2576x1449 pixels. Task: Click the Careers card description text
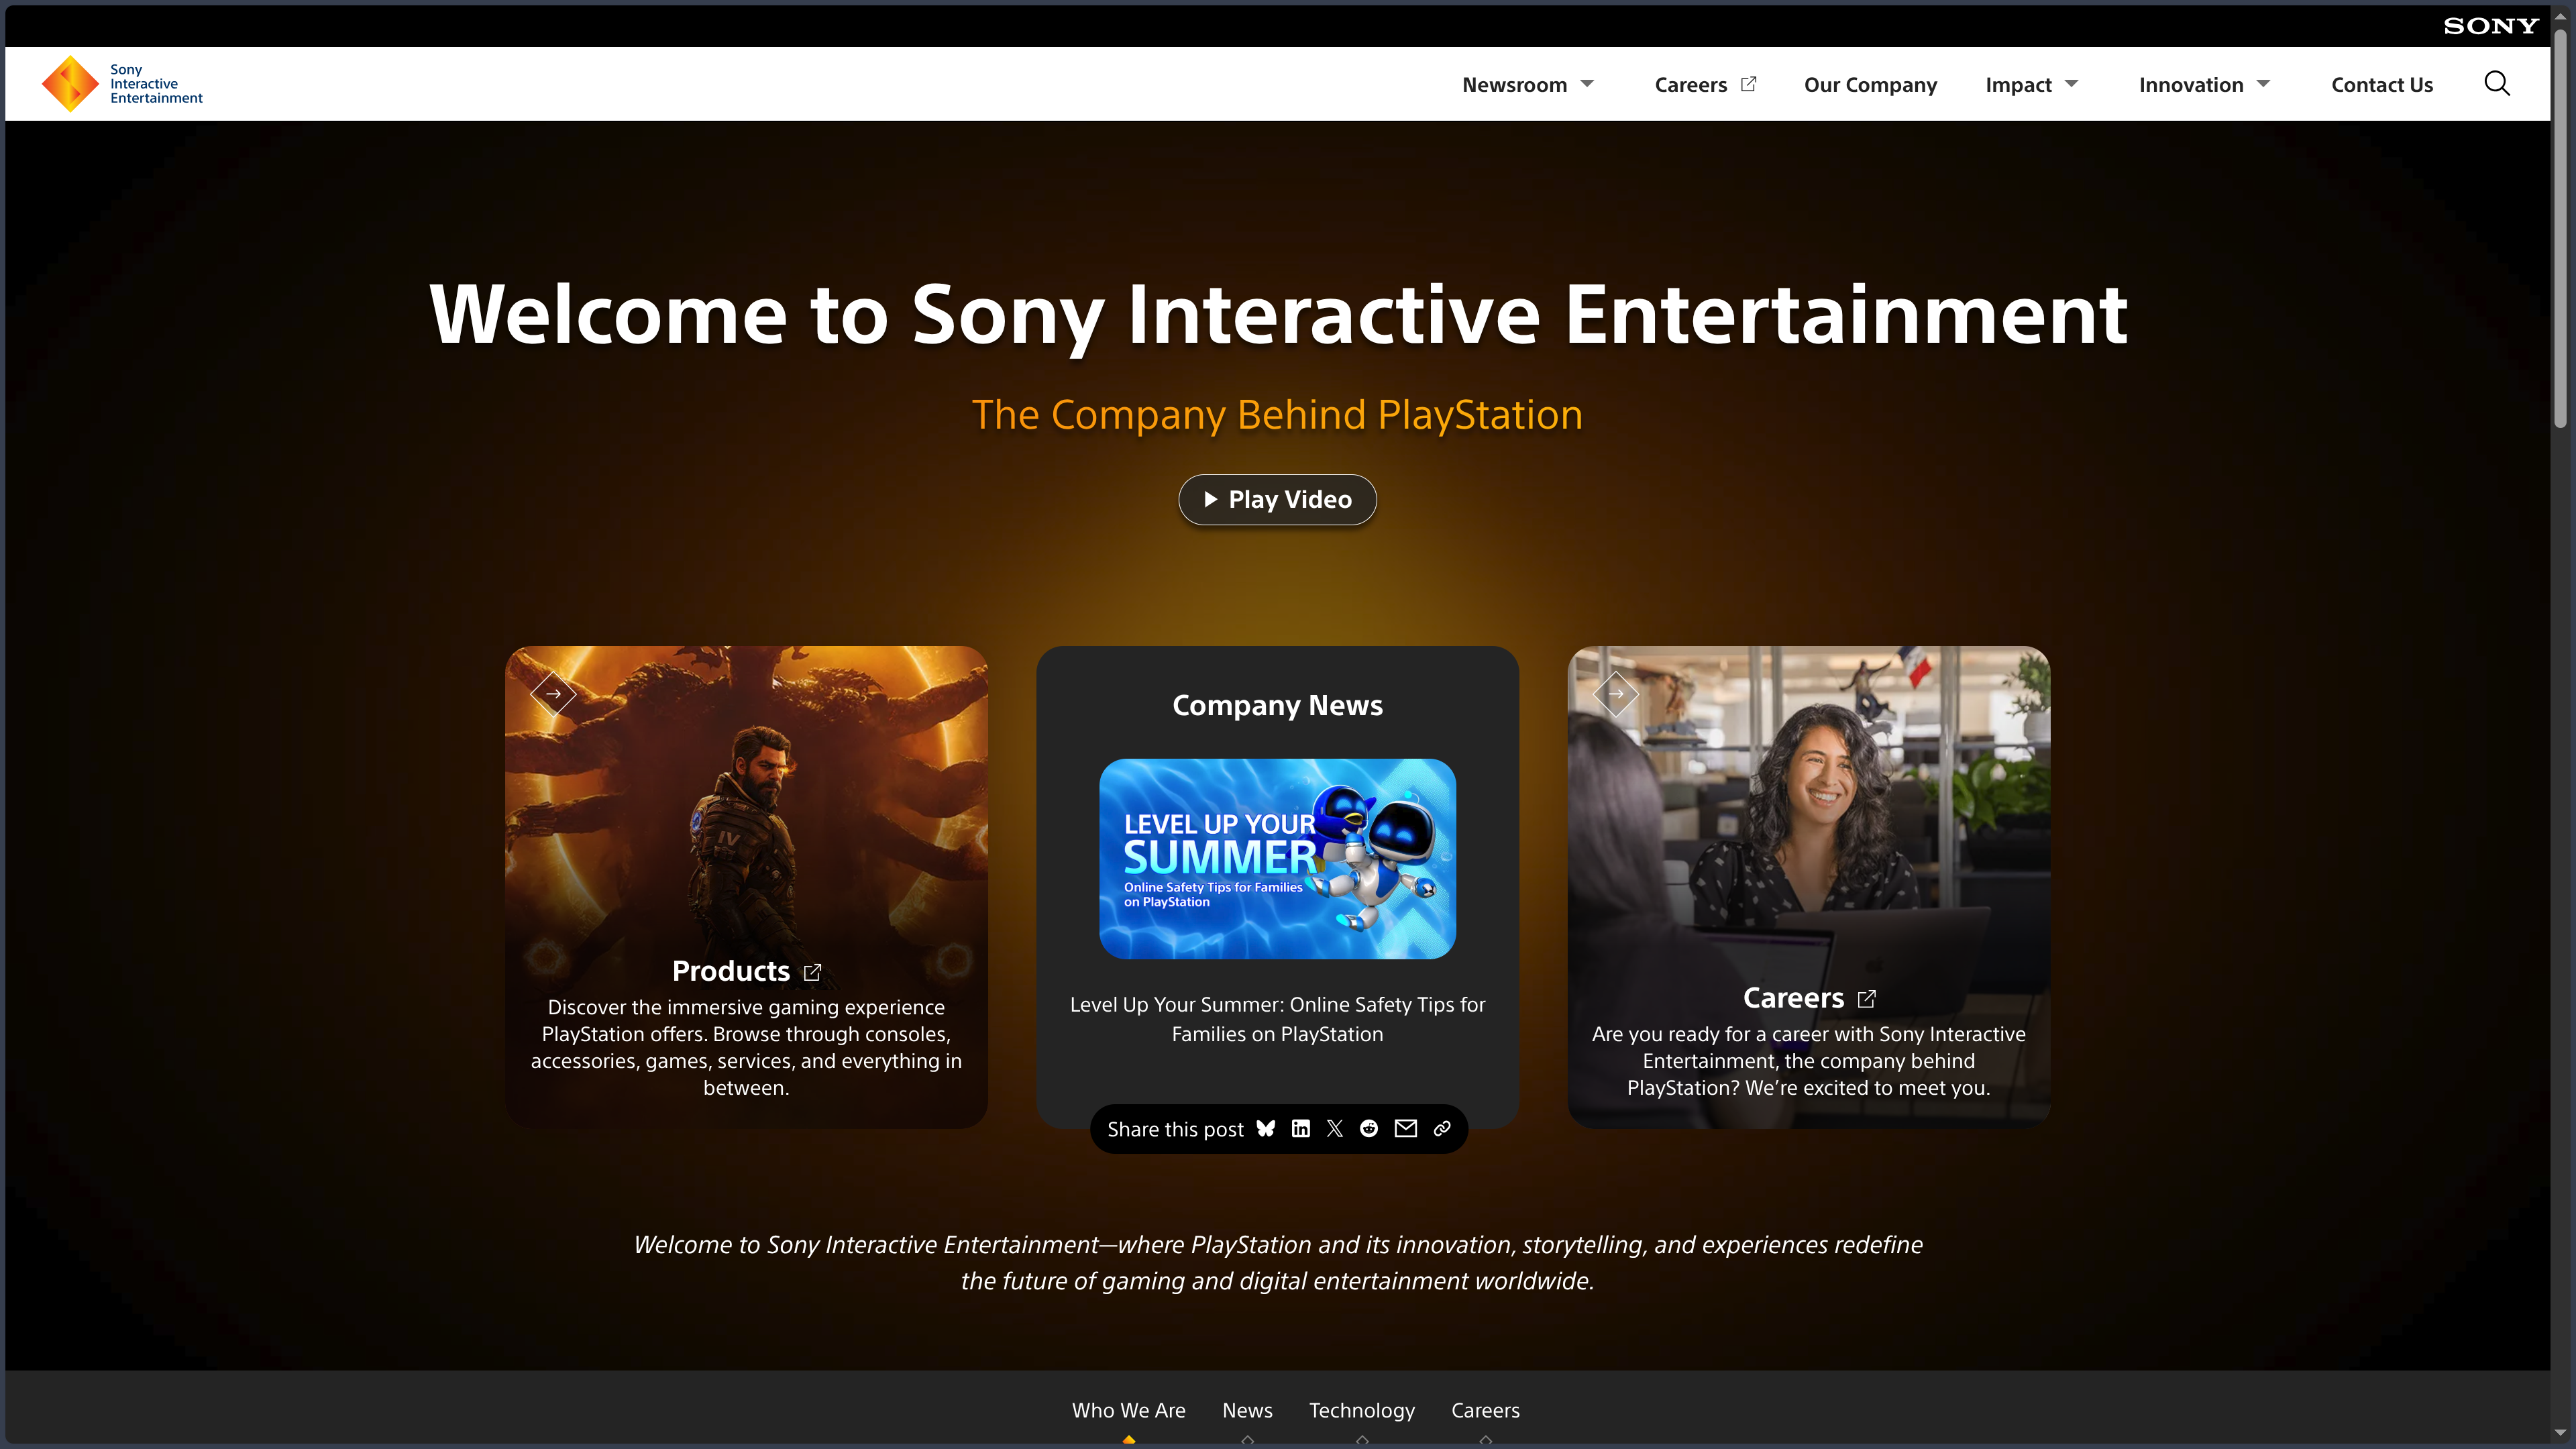(1808, 1061)
